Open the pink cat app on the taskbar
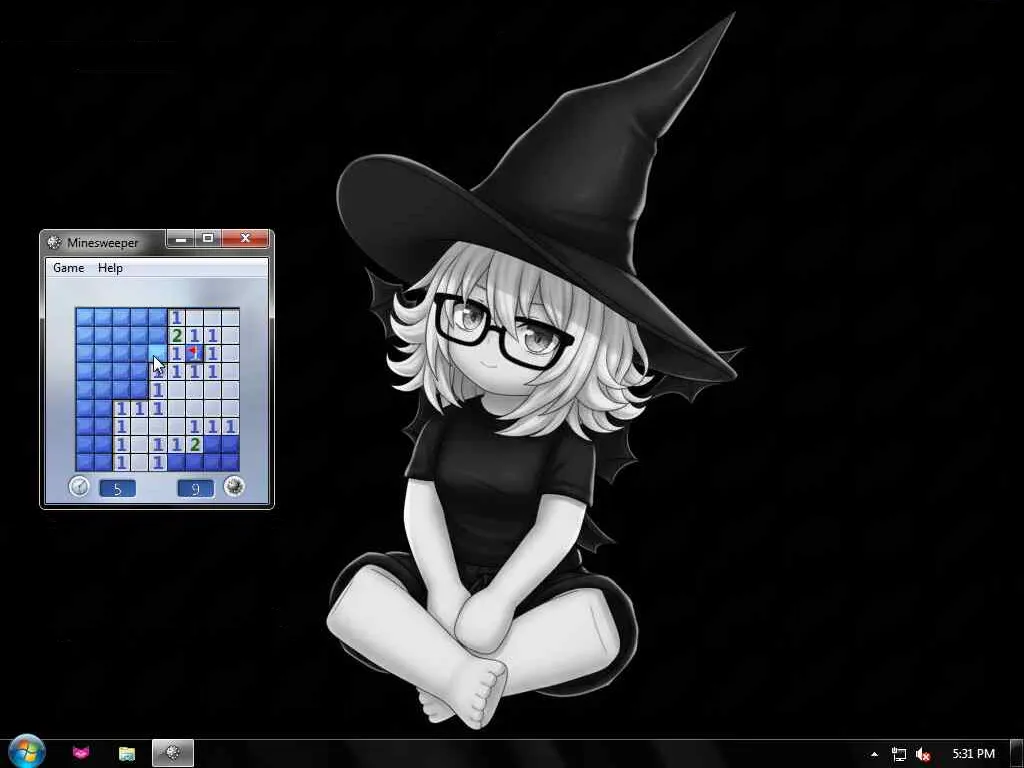This screenshot has height=768, width=1024. tap(80, 753)
